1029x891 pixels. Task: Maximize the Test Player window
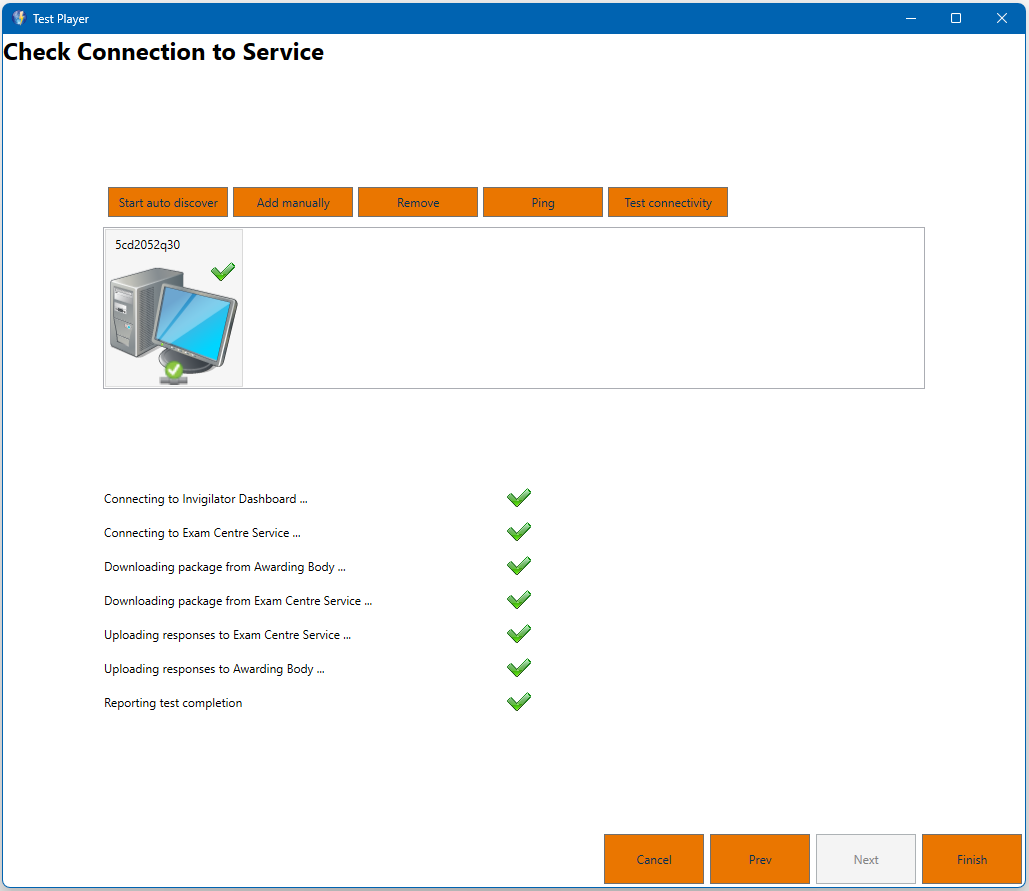tap(956, 18)
